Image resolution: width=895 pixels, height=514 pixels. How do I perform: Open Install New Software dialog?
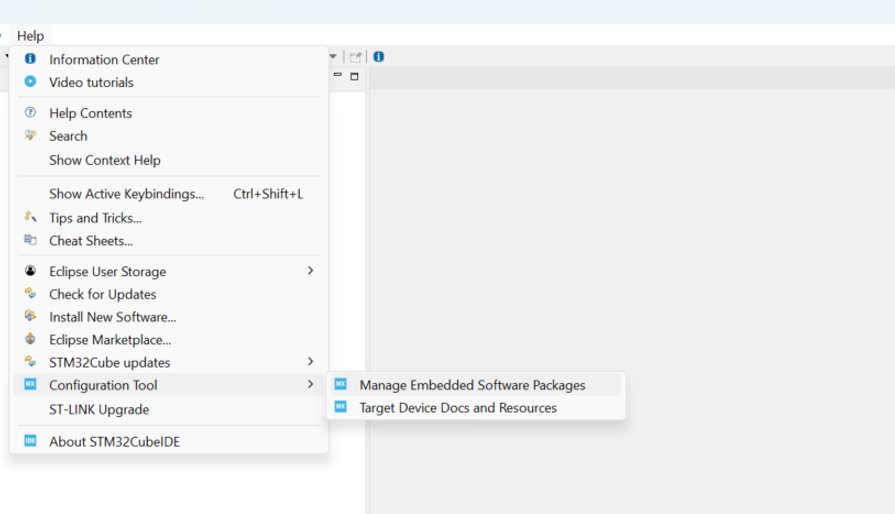pos(112,317)
